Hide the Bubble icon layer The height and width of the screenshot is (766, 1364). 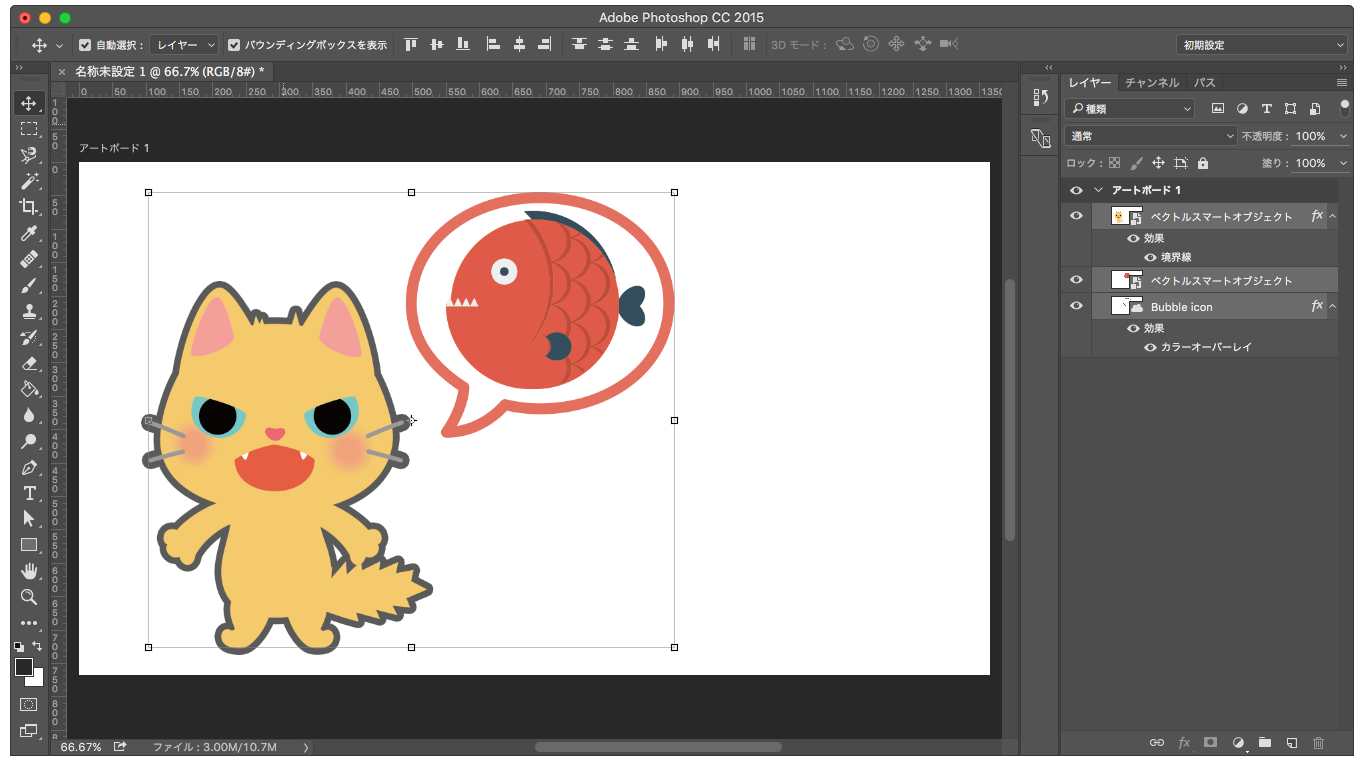(1076, 306)
